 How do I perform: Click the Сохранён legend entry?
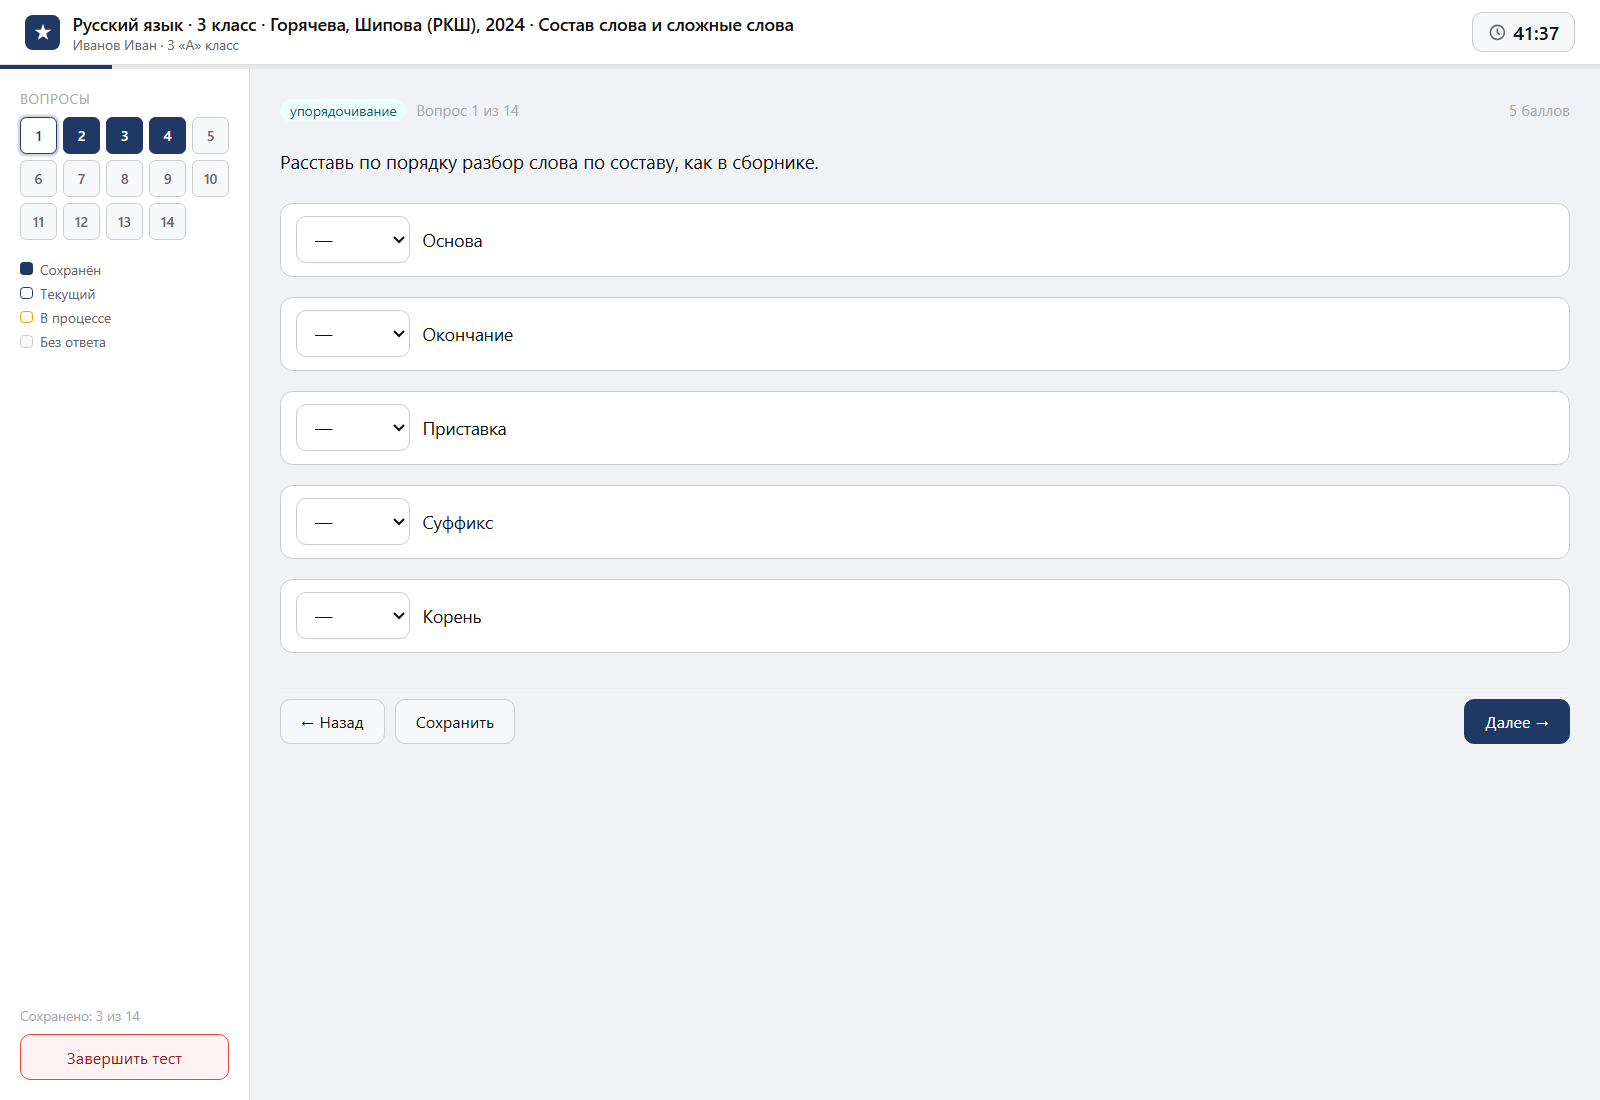[x=60, y=270]
